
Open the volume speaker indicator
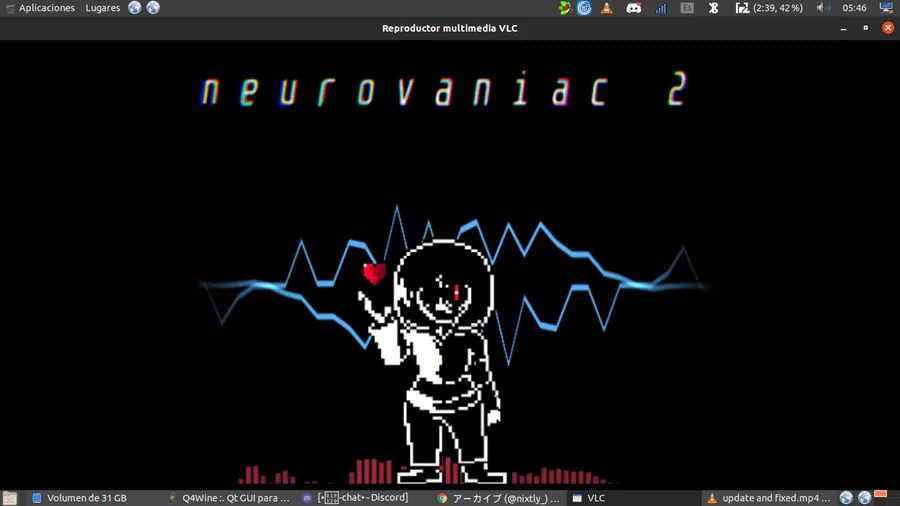point(823,8)
